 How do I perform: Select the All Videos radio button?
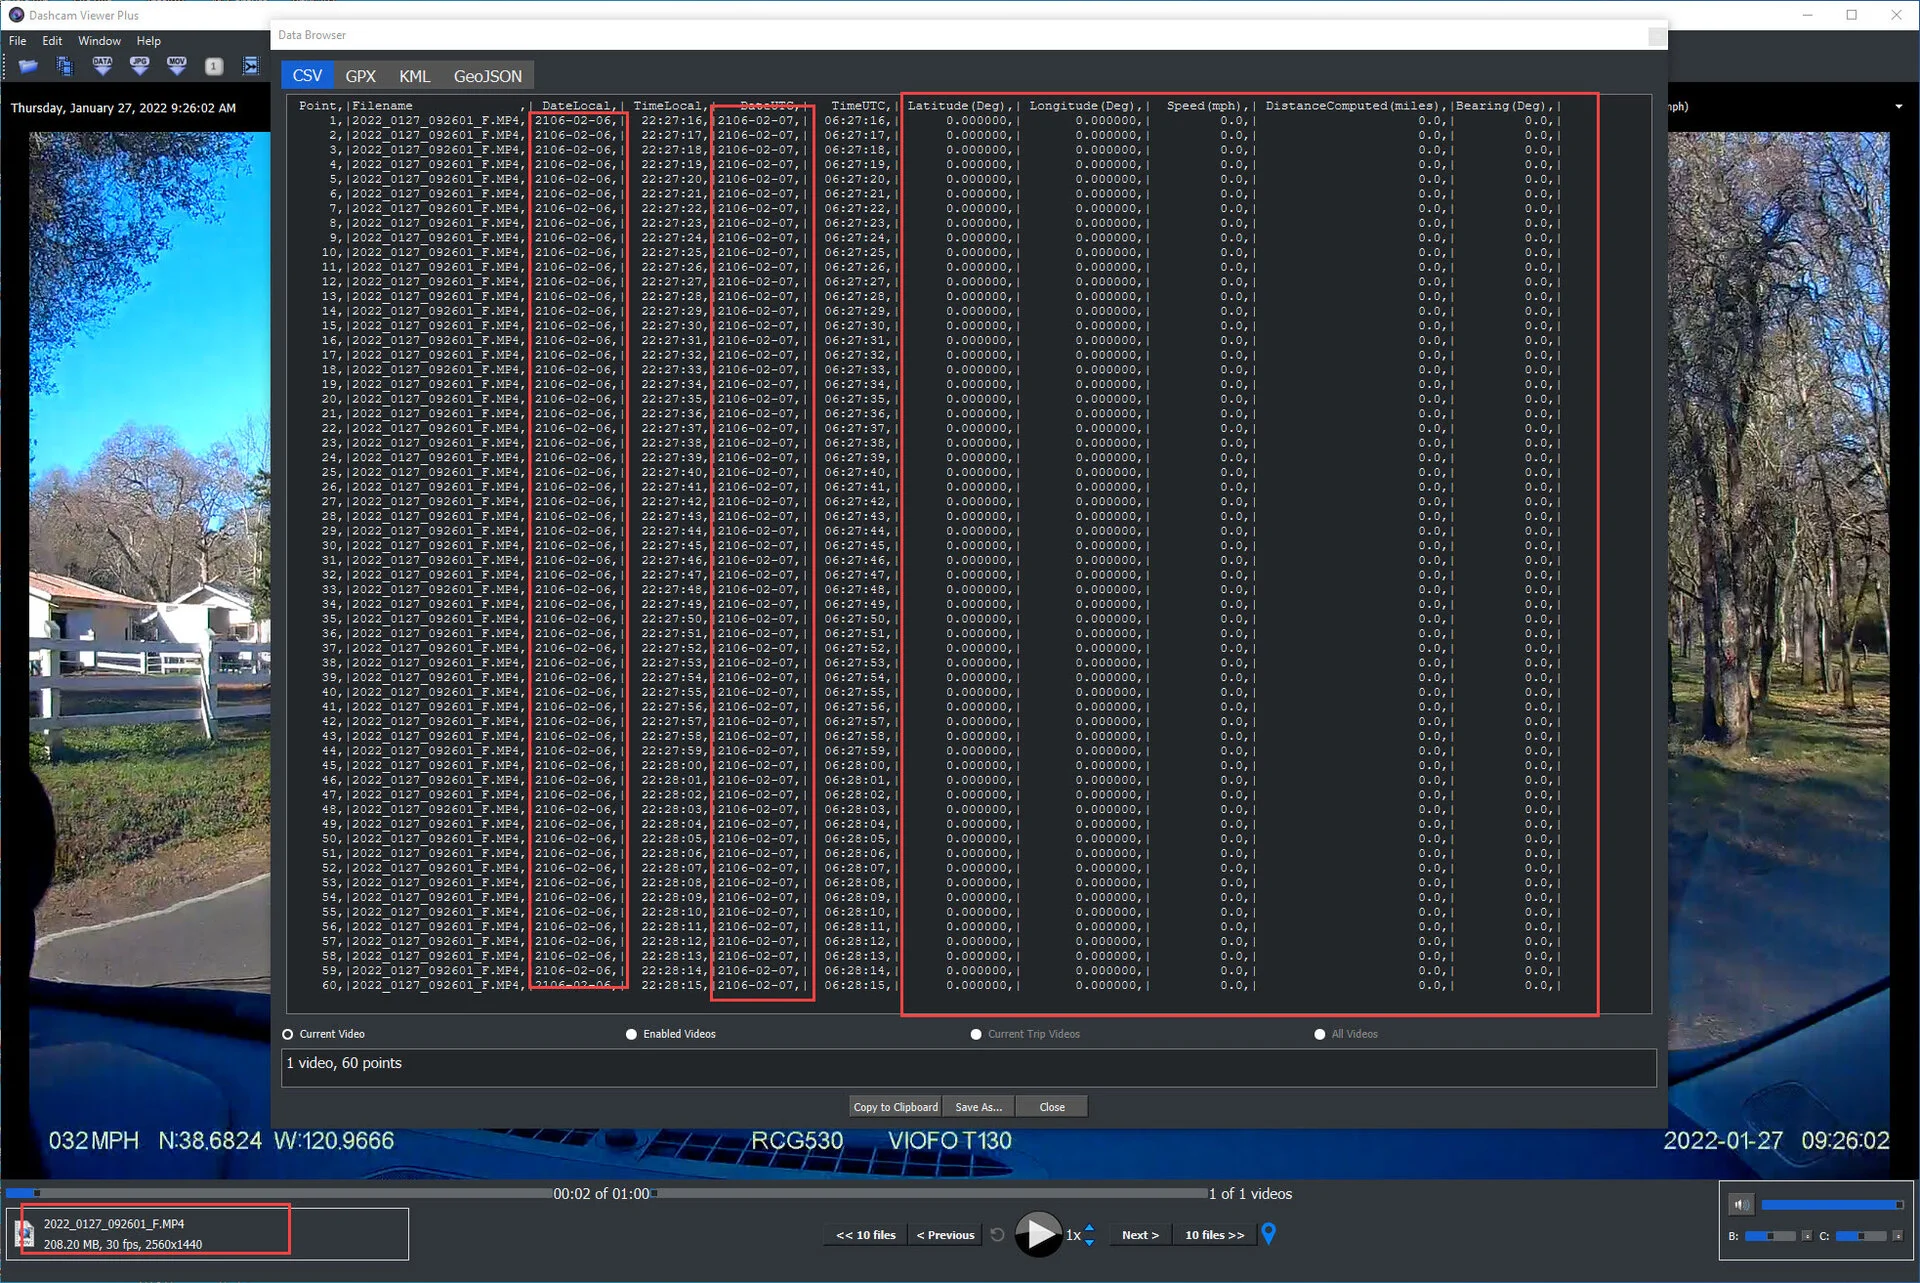point(1319,1034)
